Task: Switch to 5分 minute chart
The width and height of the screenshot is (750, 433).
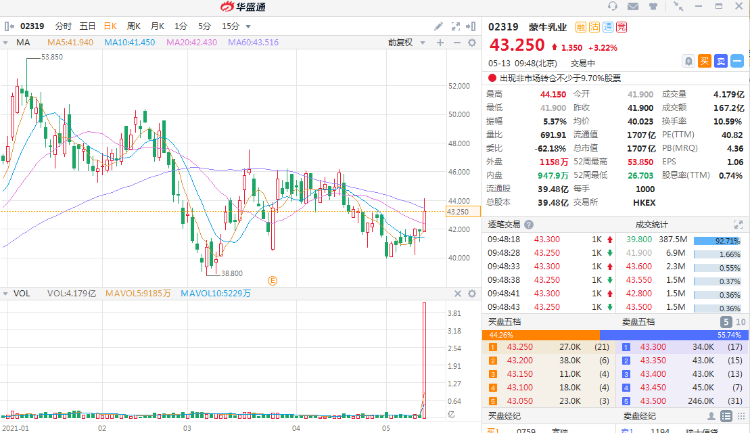Action: point(204,26)
